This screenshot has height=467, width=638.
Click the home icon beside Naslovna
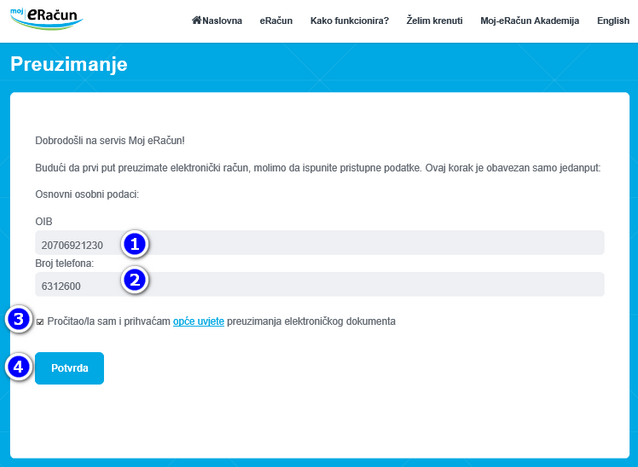pyautogui.click(x=197, y=20)
